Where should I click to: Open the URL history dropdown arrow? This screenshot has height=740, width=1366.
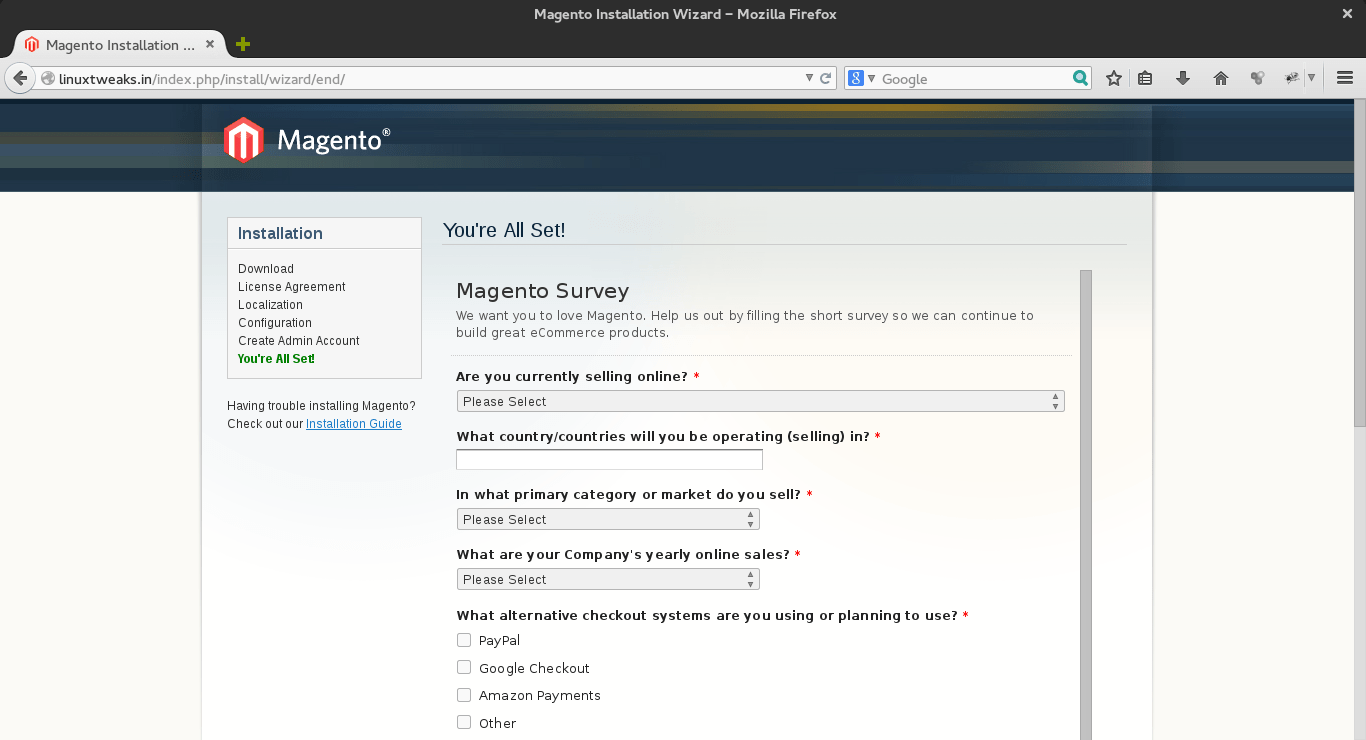(x=810, y=78)
